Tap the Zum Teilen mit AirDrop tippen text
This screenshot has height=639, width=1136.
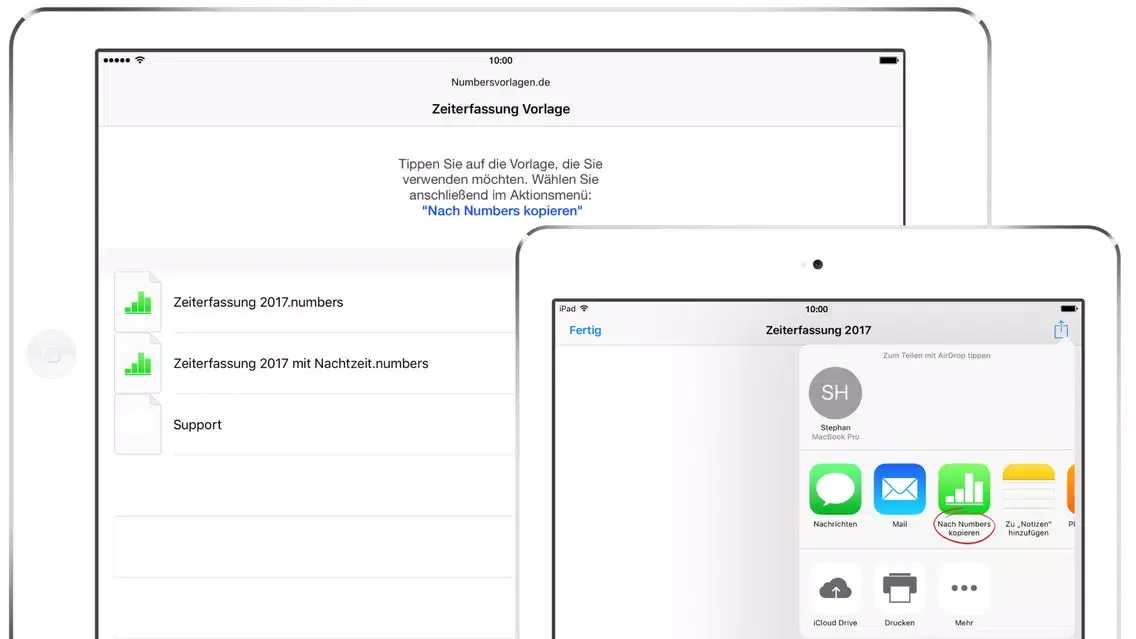tap(936, 356)
